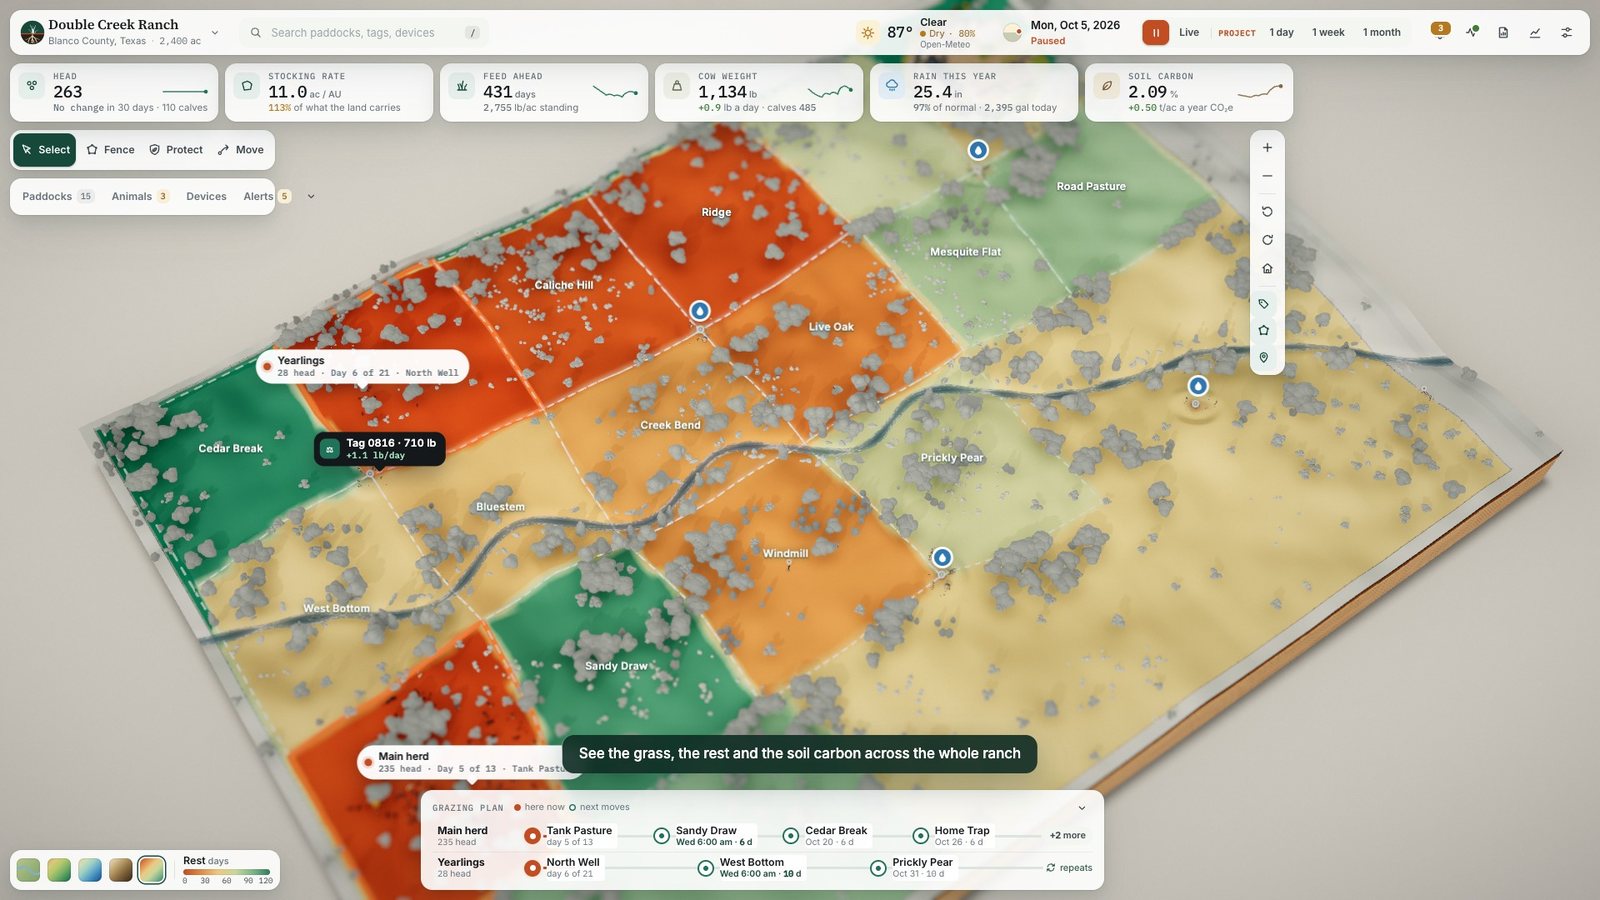The height and width of the screenshot is (900, 1600).
Task: Select the yellow-green grass layer swatch
Action: (x=59, y=869)
